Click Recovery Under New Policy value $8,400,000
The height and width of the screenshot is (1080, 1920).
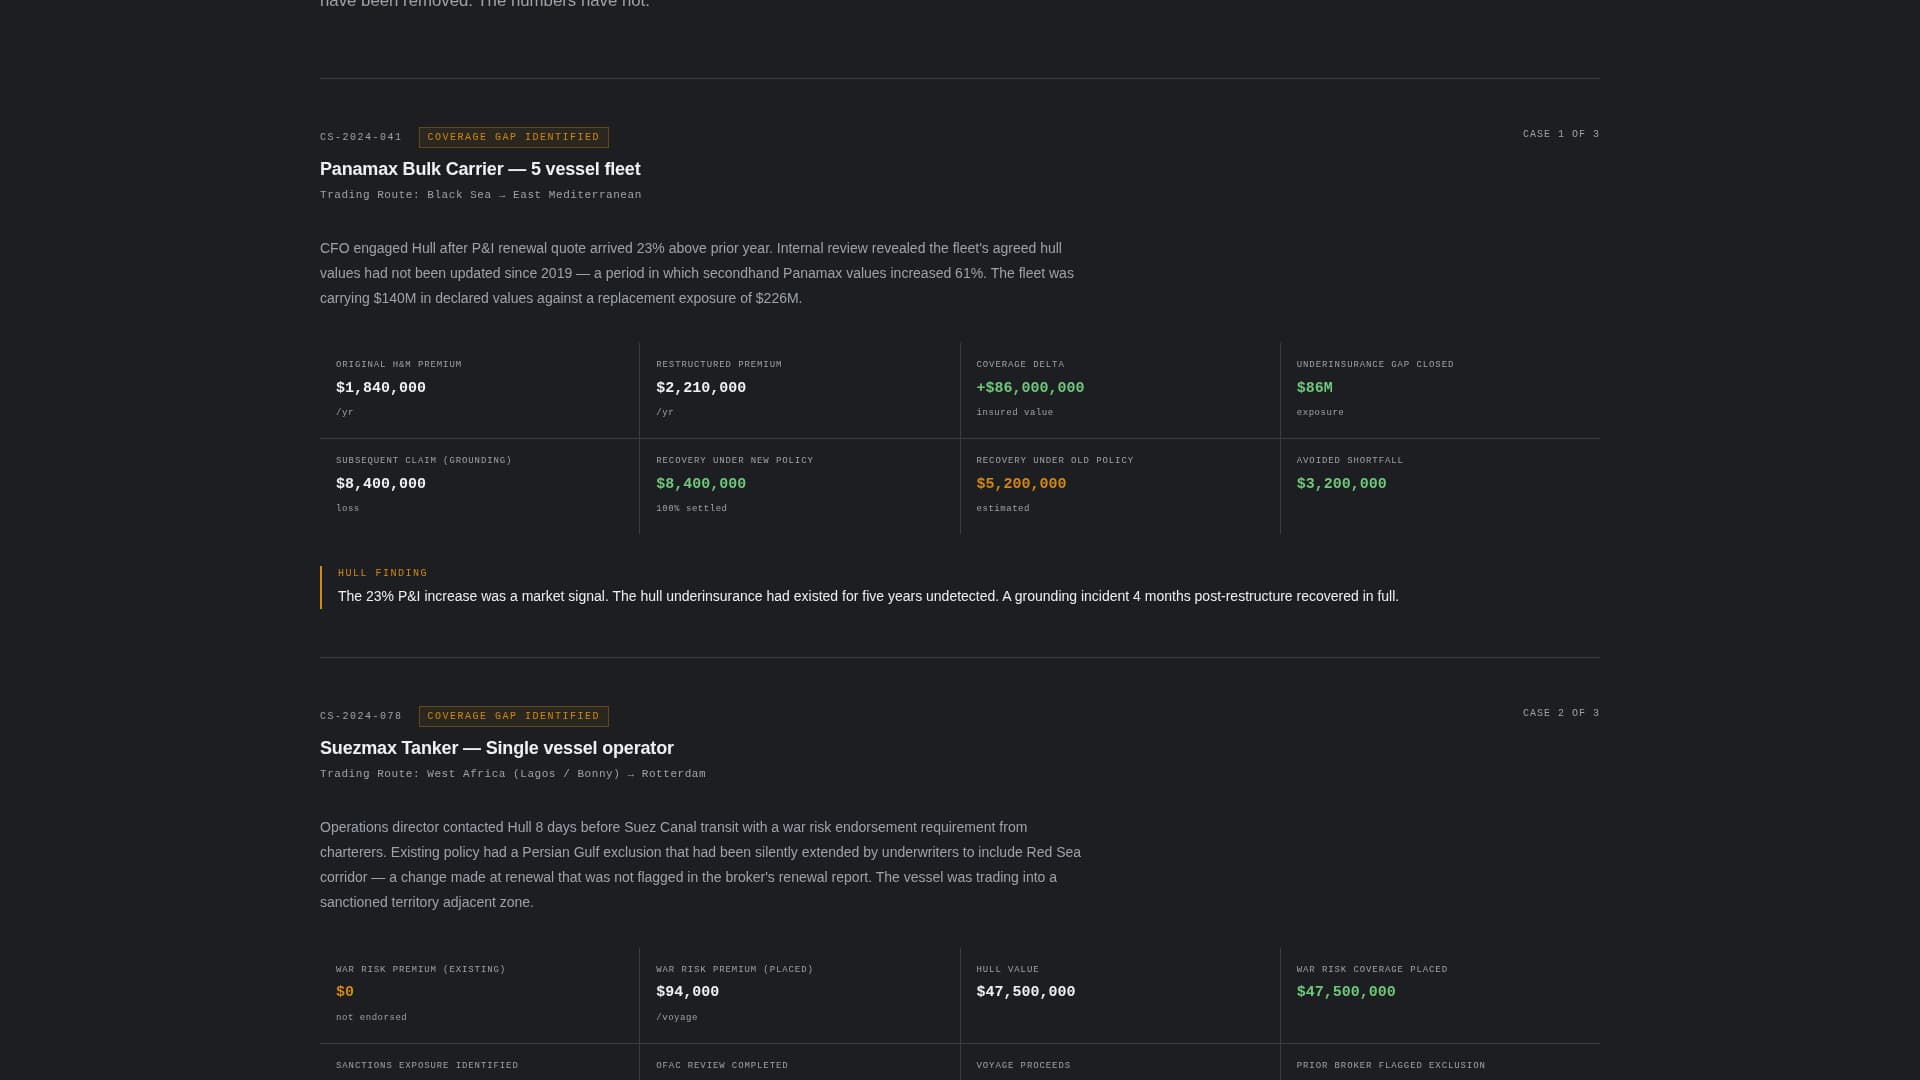click(x=701, y=484)
